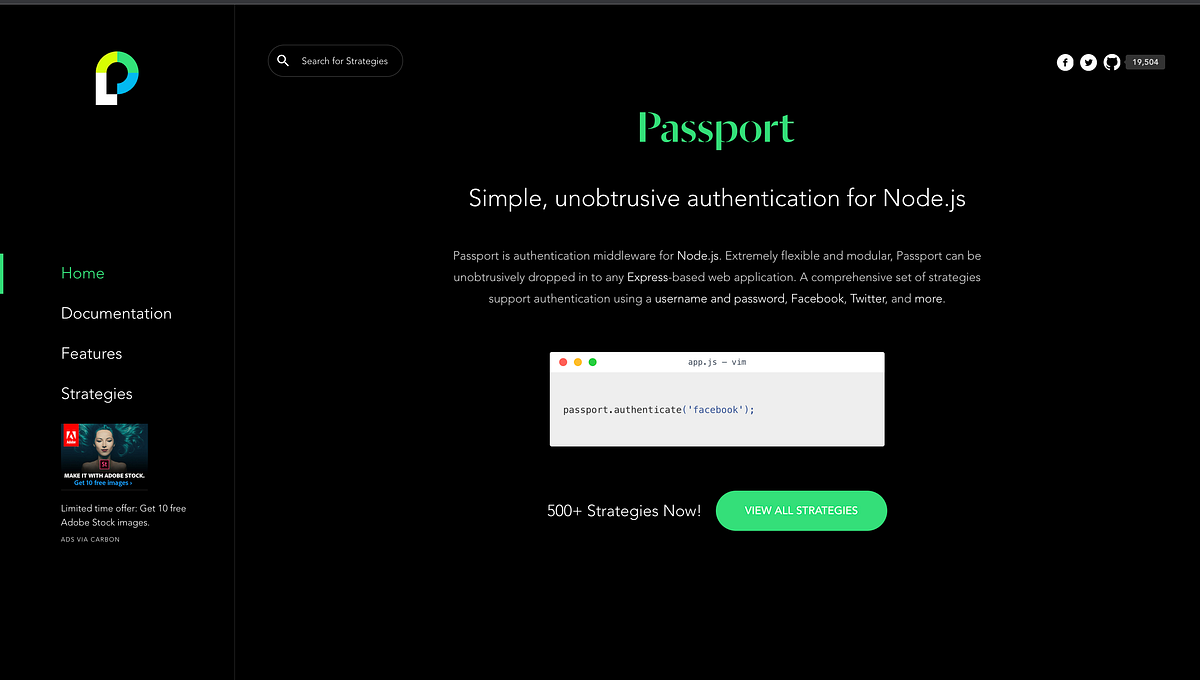Open Twitter via the header social icon
Screen dimensions: 1200x680
[x=1088, y=62]
